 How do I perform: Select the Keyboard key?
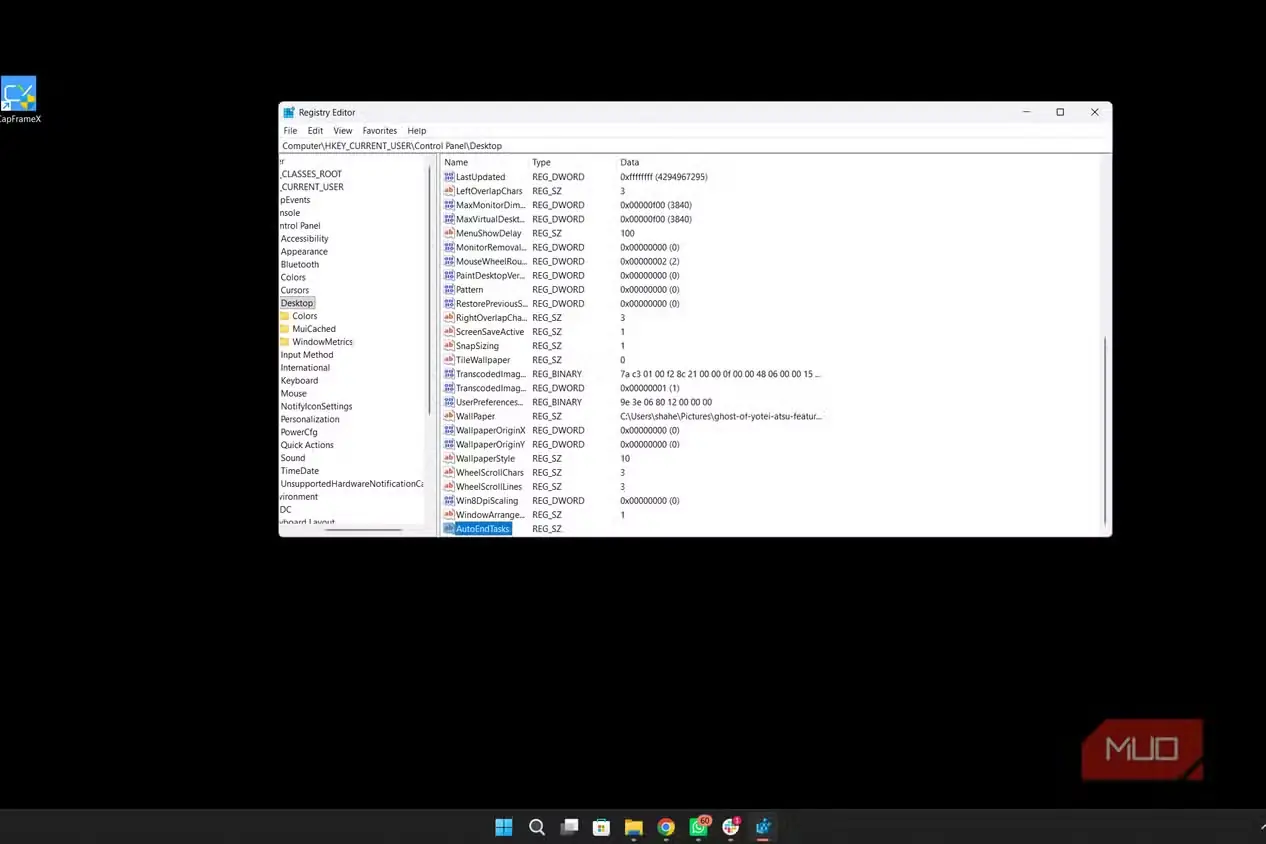(299, 381)
